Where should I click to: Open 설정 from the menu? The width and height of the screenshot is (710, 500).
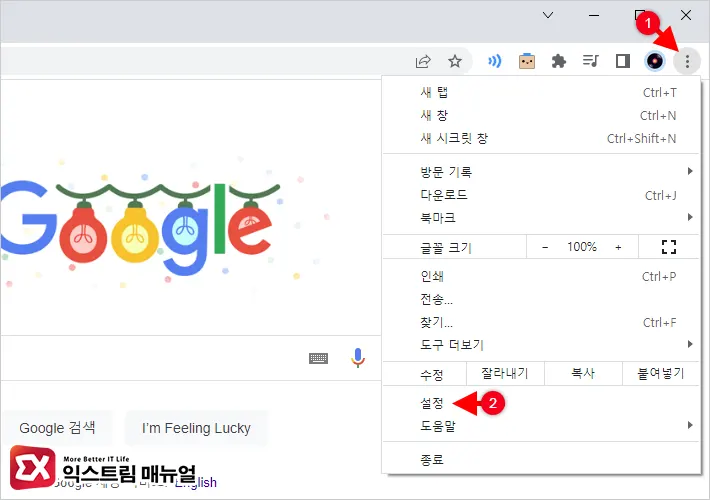(541, 403)
